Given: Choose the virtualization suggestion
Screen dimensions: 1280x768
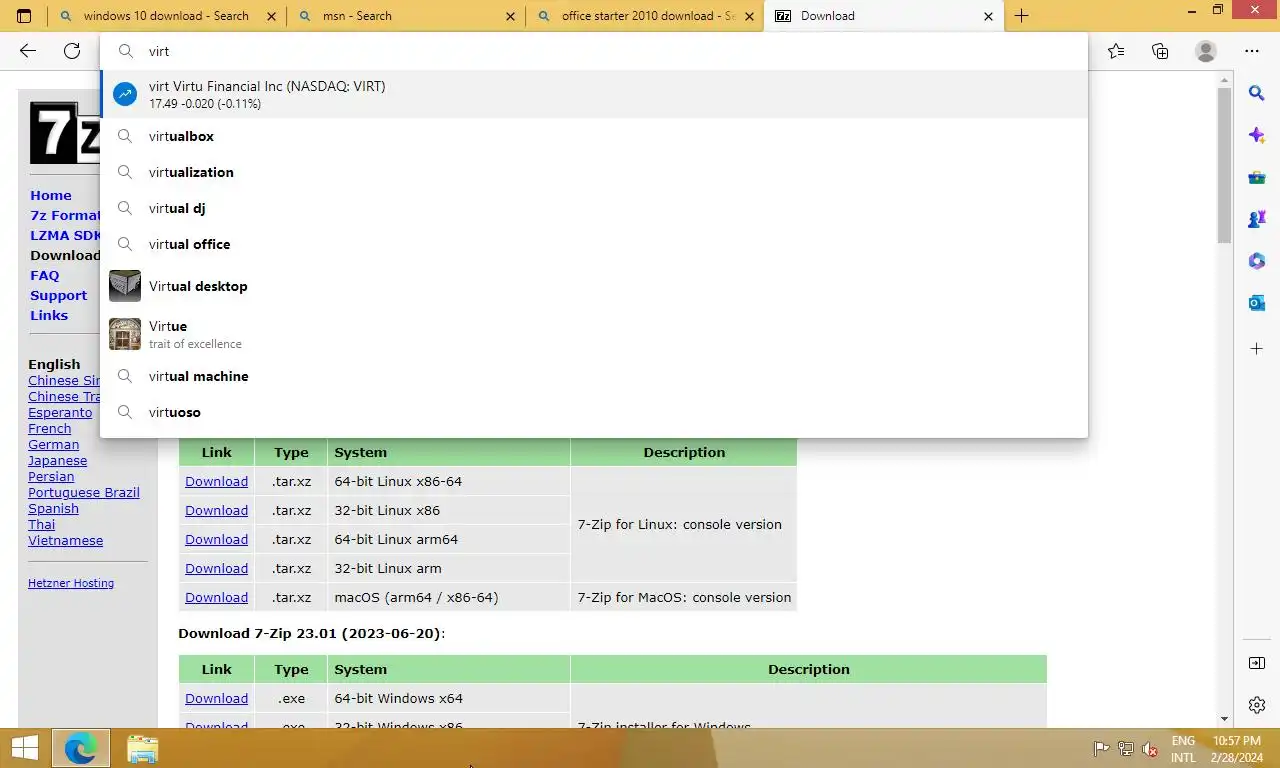Looking at the screenshot, I should (594, 172).
